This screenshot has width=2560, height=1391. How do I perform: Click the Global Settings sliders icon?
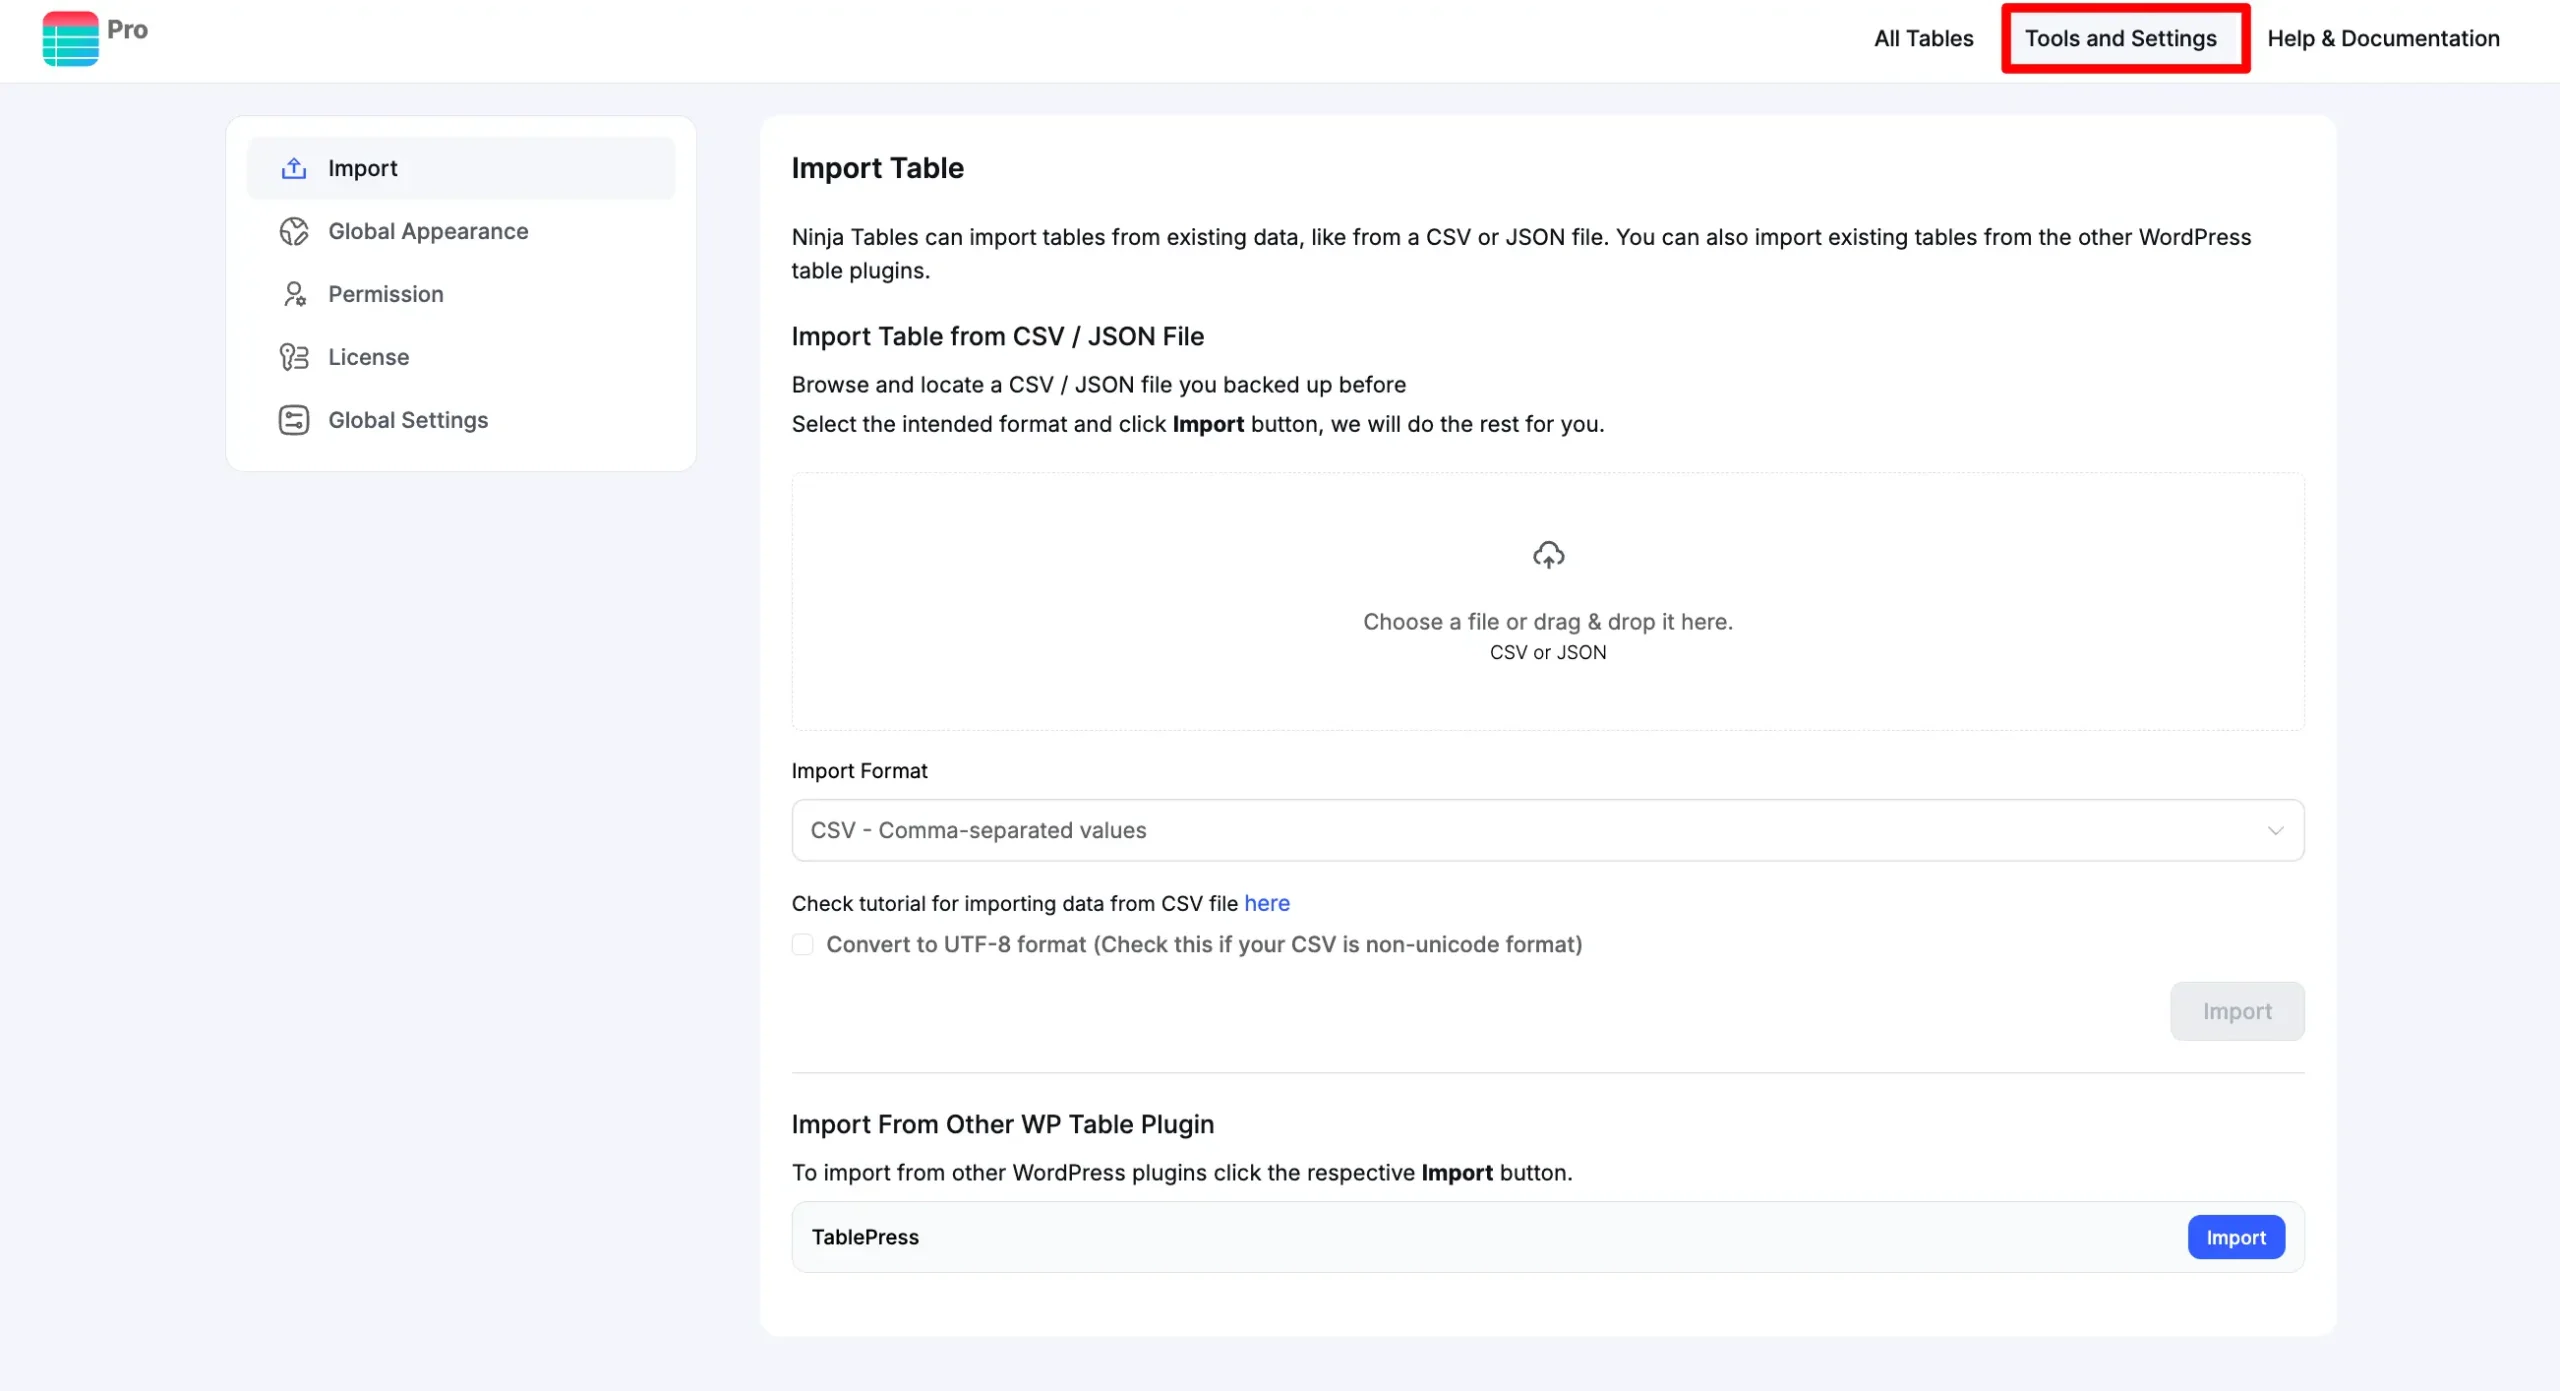click(293, 420)
